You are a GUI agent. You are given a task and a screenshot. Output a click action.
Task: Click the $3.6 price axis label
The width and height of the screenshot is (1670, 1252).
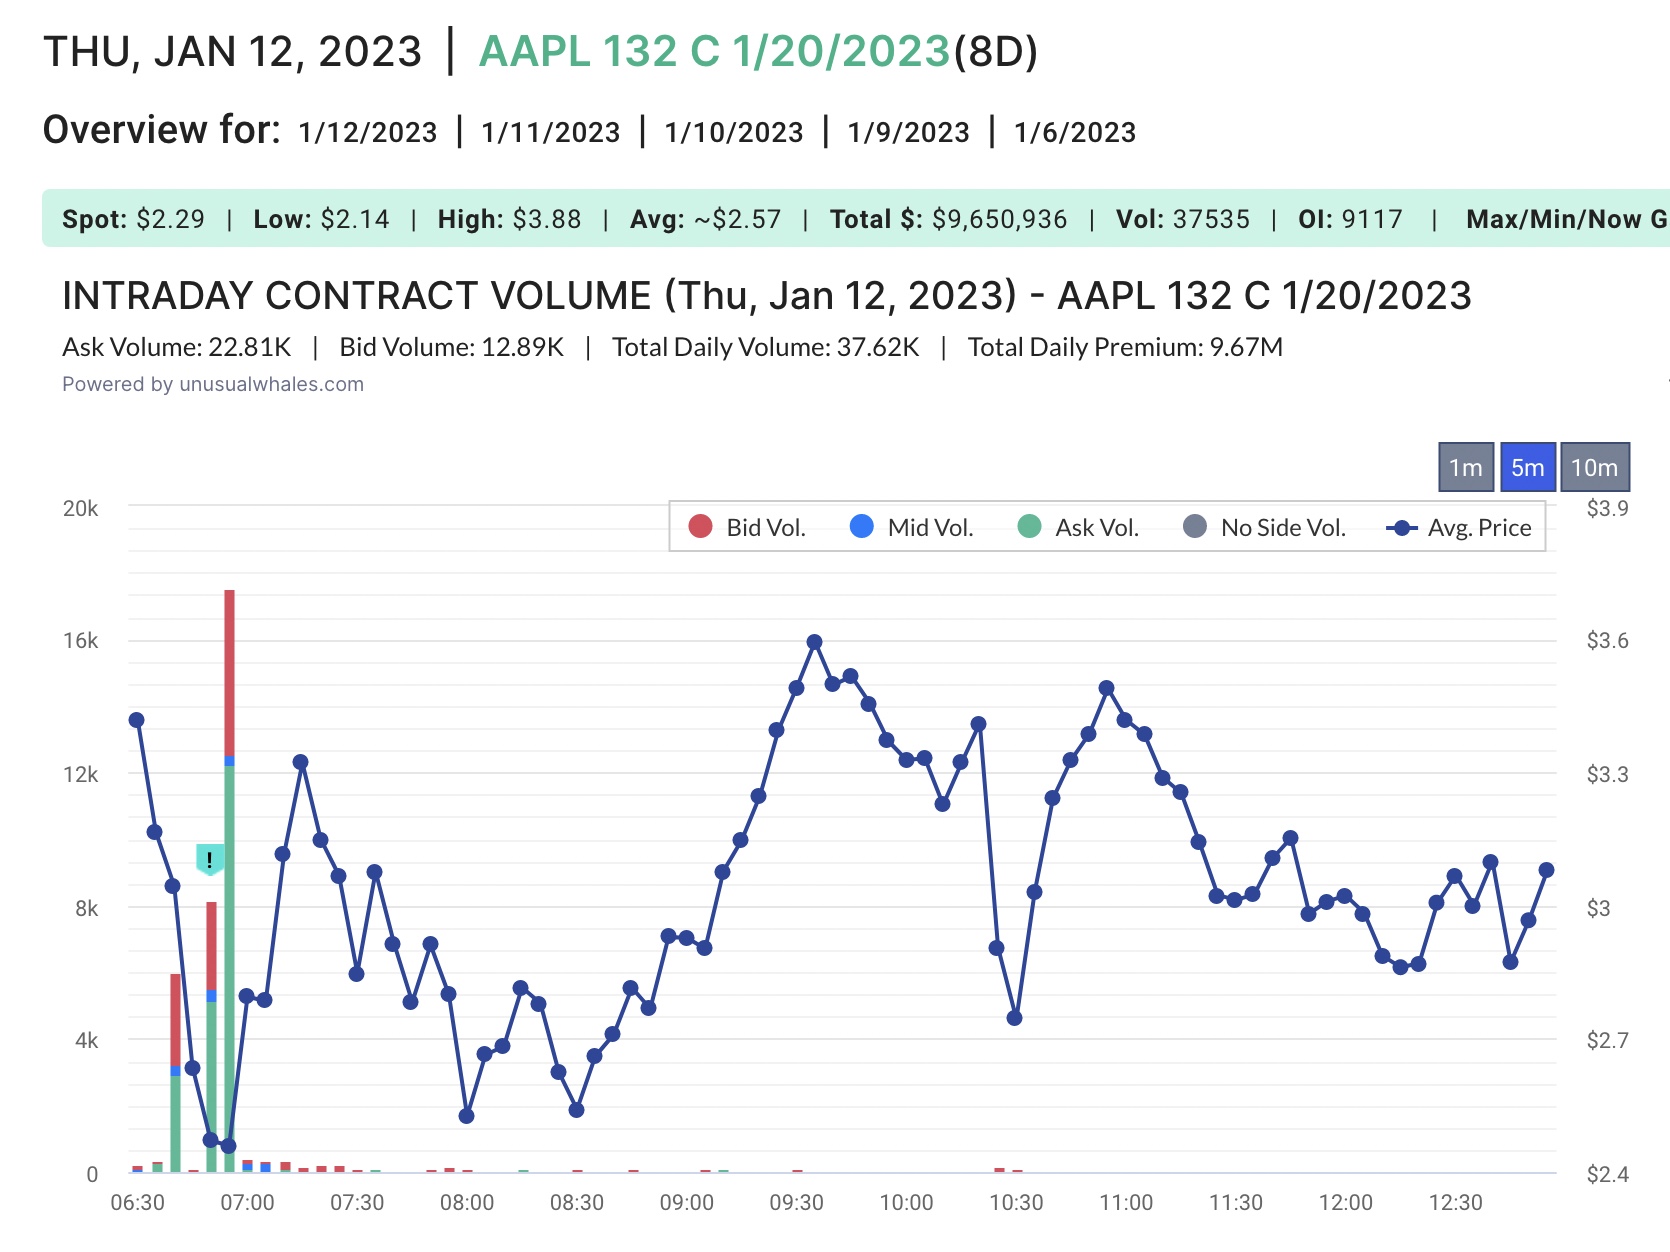coord(1608,640)
